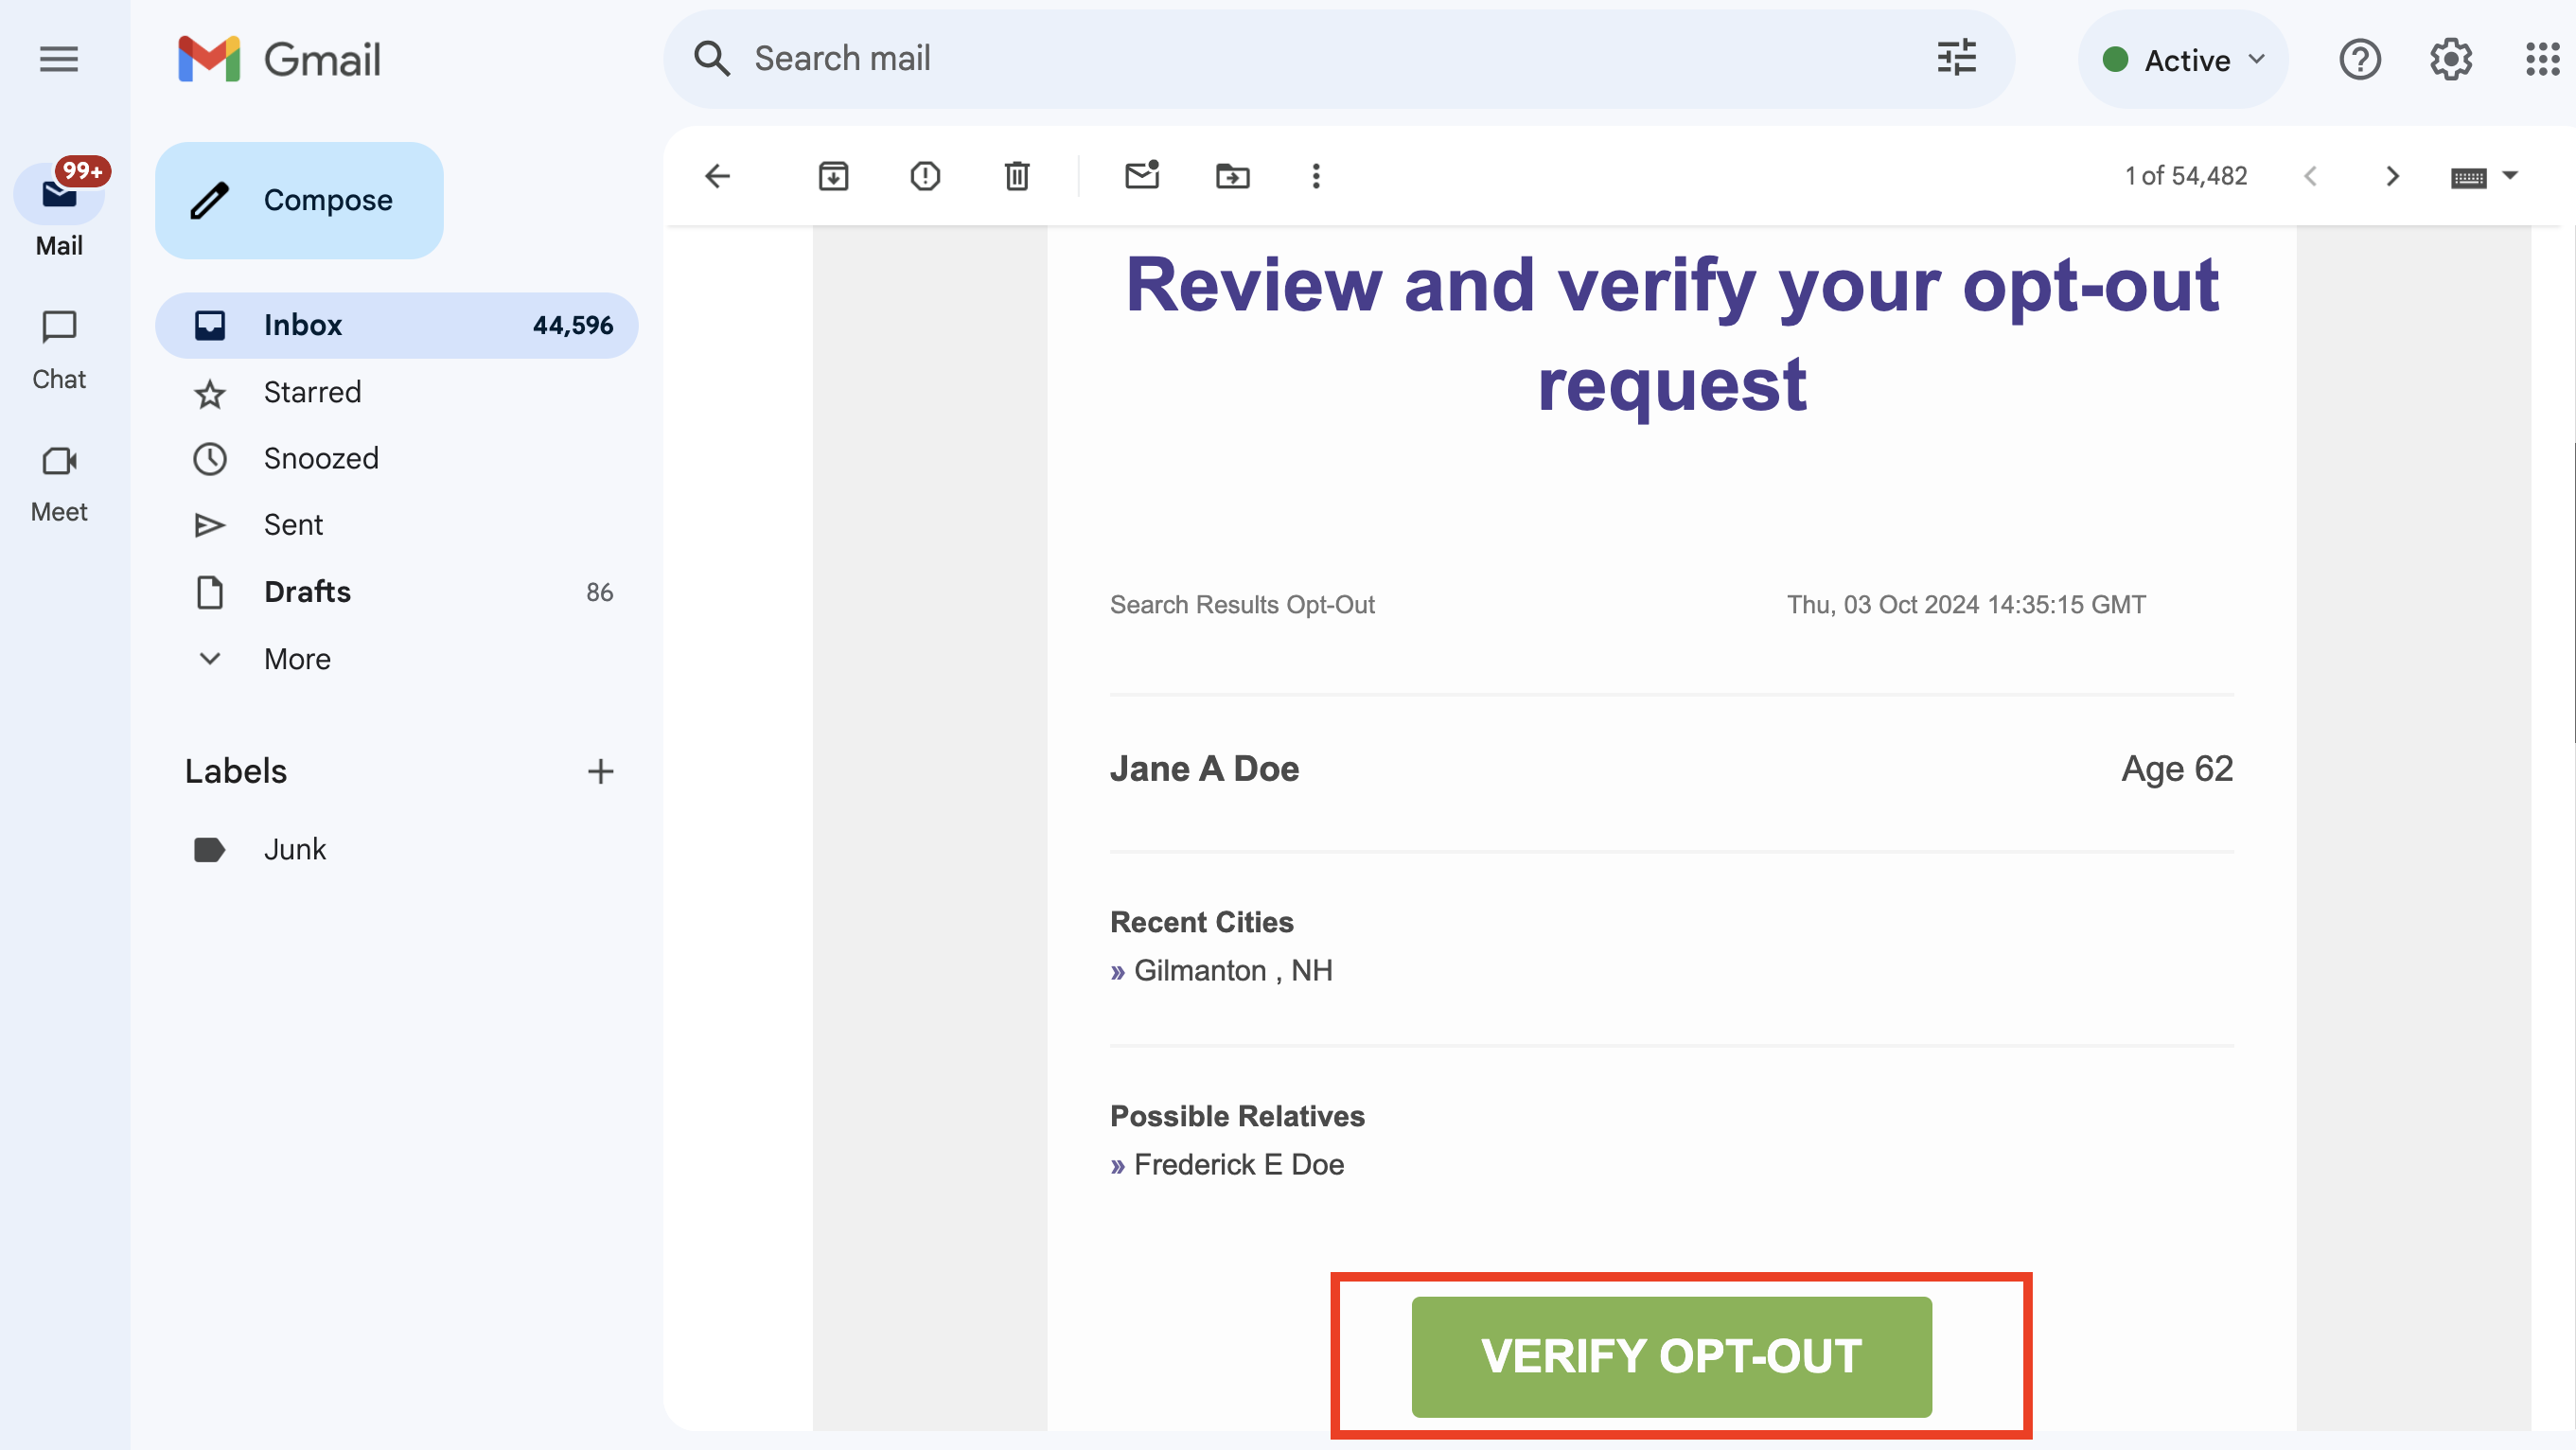This screenshot has width=2576, height=1450.
Task: Click the name Jane A Doe
Action: coord(1204,768)
